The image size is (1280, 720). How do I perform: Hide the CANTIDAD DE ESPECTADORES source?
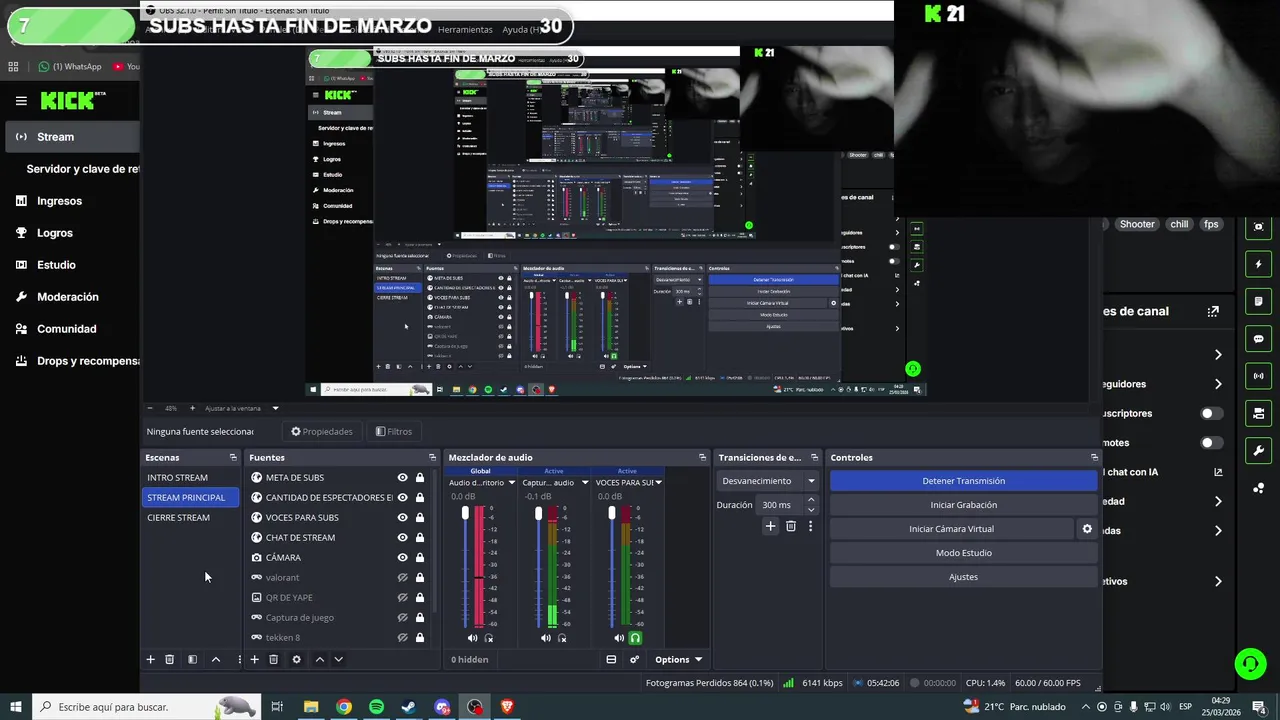[x=403, y=498]
